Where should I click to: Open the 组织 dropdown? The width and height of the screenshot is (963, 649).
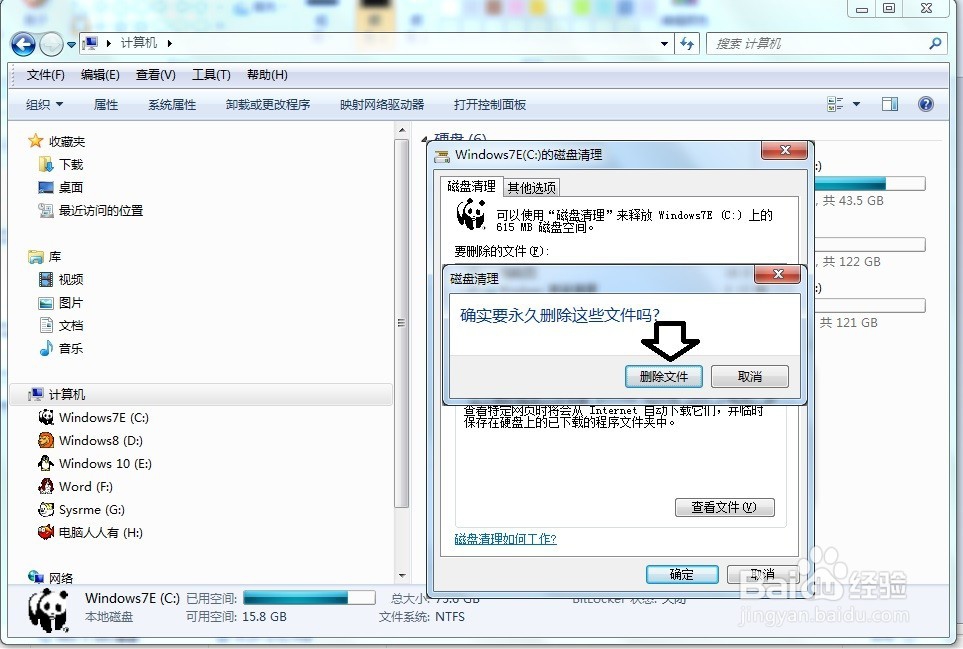point(44,105)
